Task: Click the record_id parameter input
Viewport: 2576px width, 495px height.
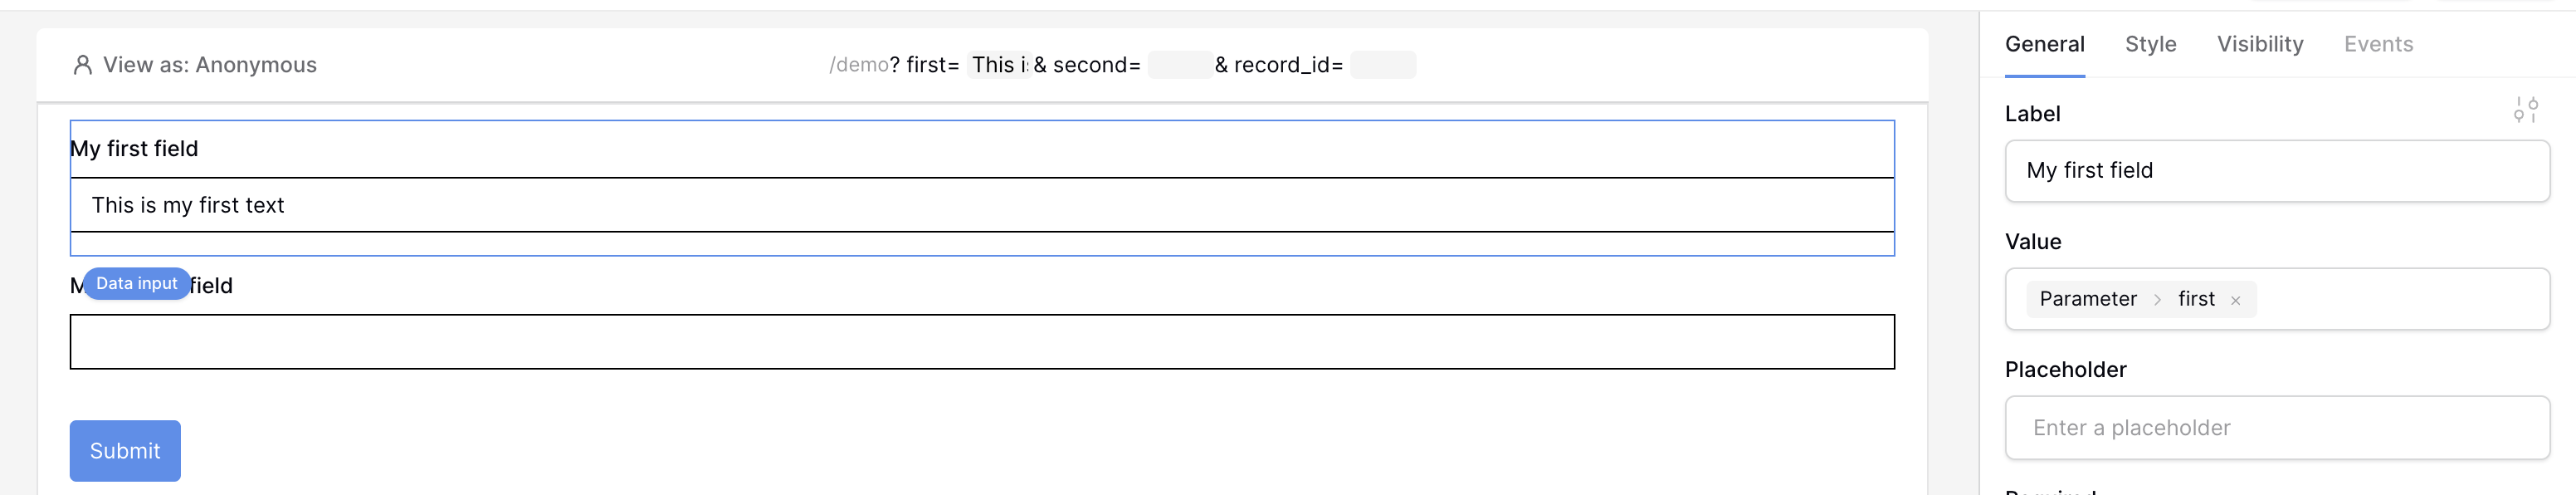Action: coord(1382,65)
